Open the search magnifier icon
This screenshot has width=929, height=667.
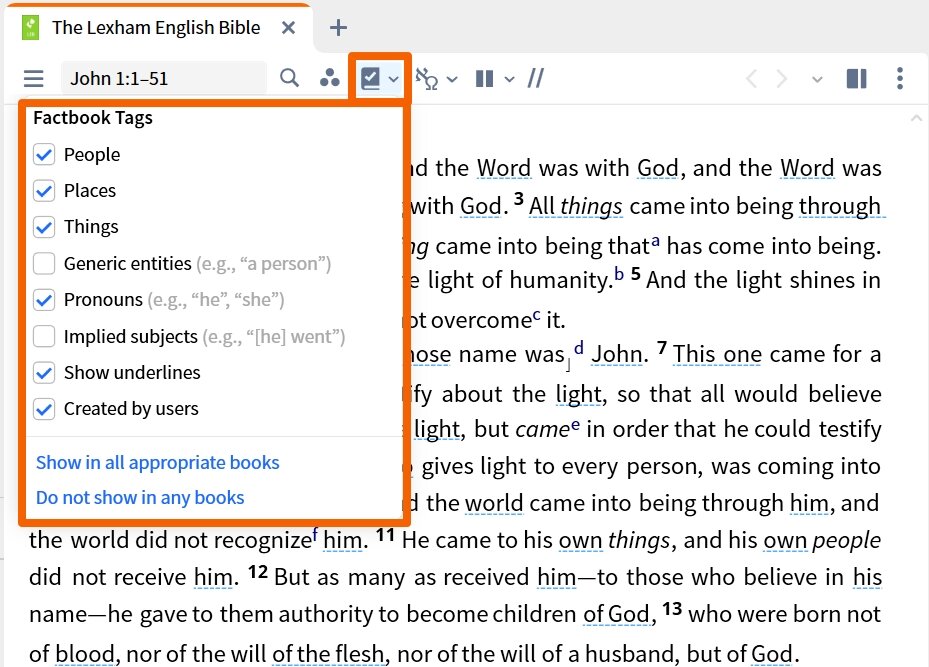coord(289,78)
